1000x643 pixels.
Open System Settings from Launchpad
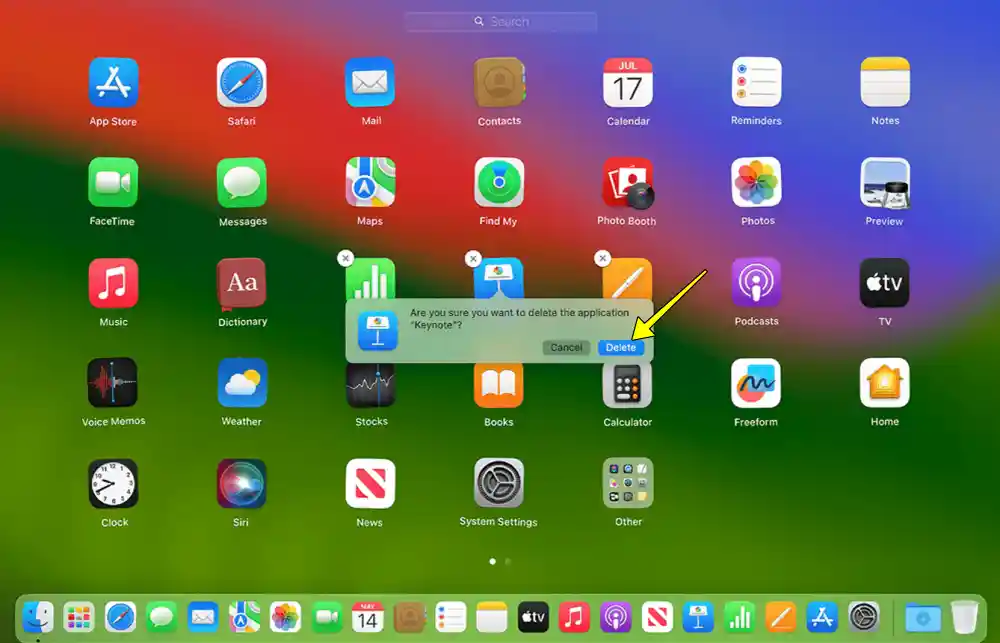coord(499,481)
